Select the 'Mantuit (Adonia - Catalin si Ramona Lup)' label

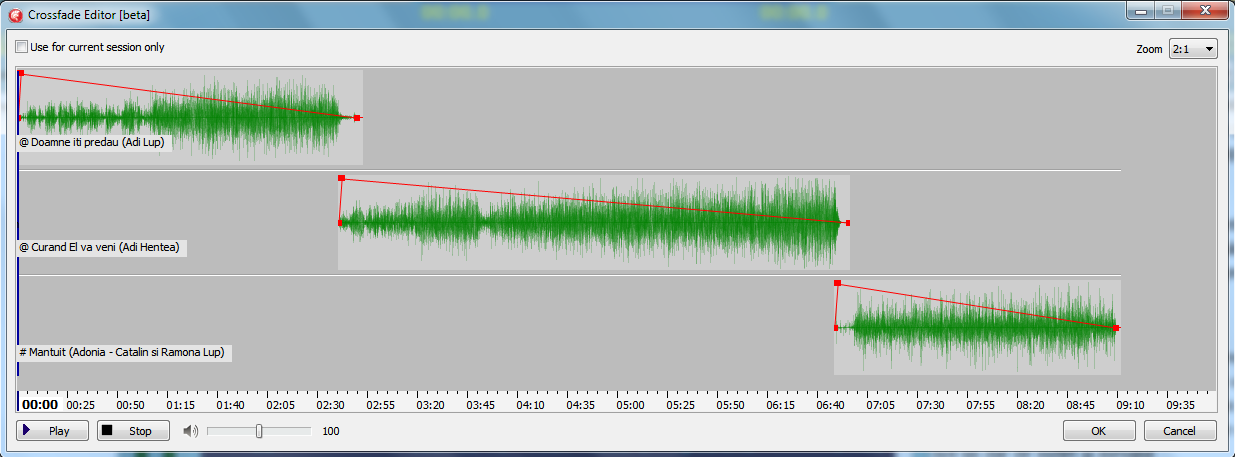pos(124,353)
